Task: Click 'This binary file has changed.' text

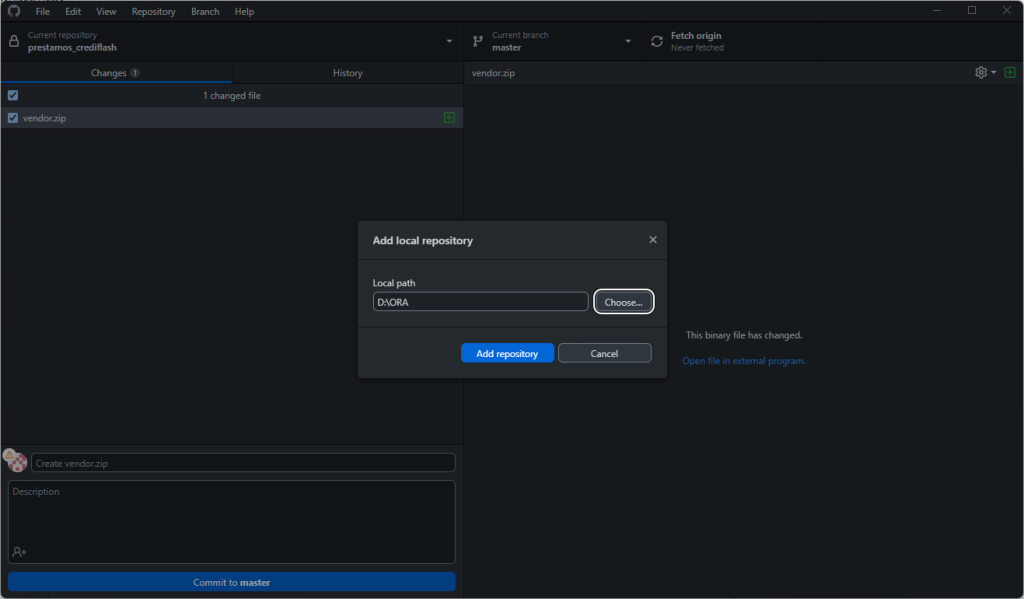Action: (x=743, y=335)
